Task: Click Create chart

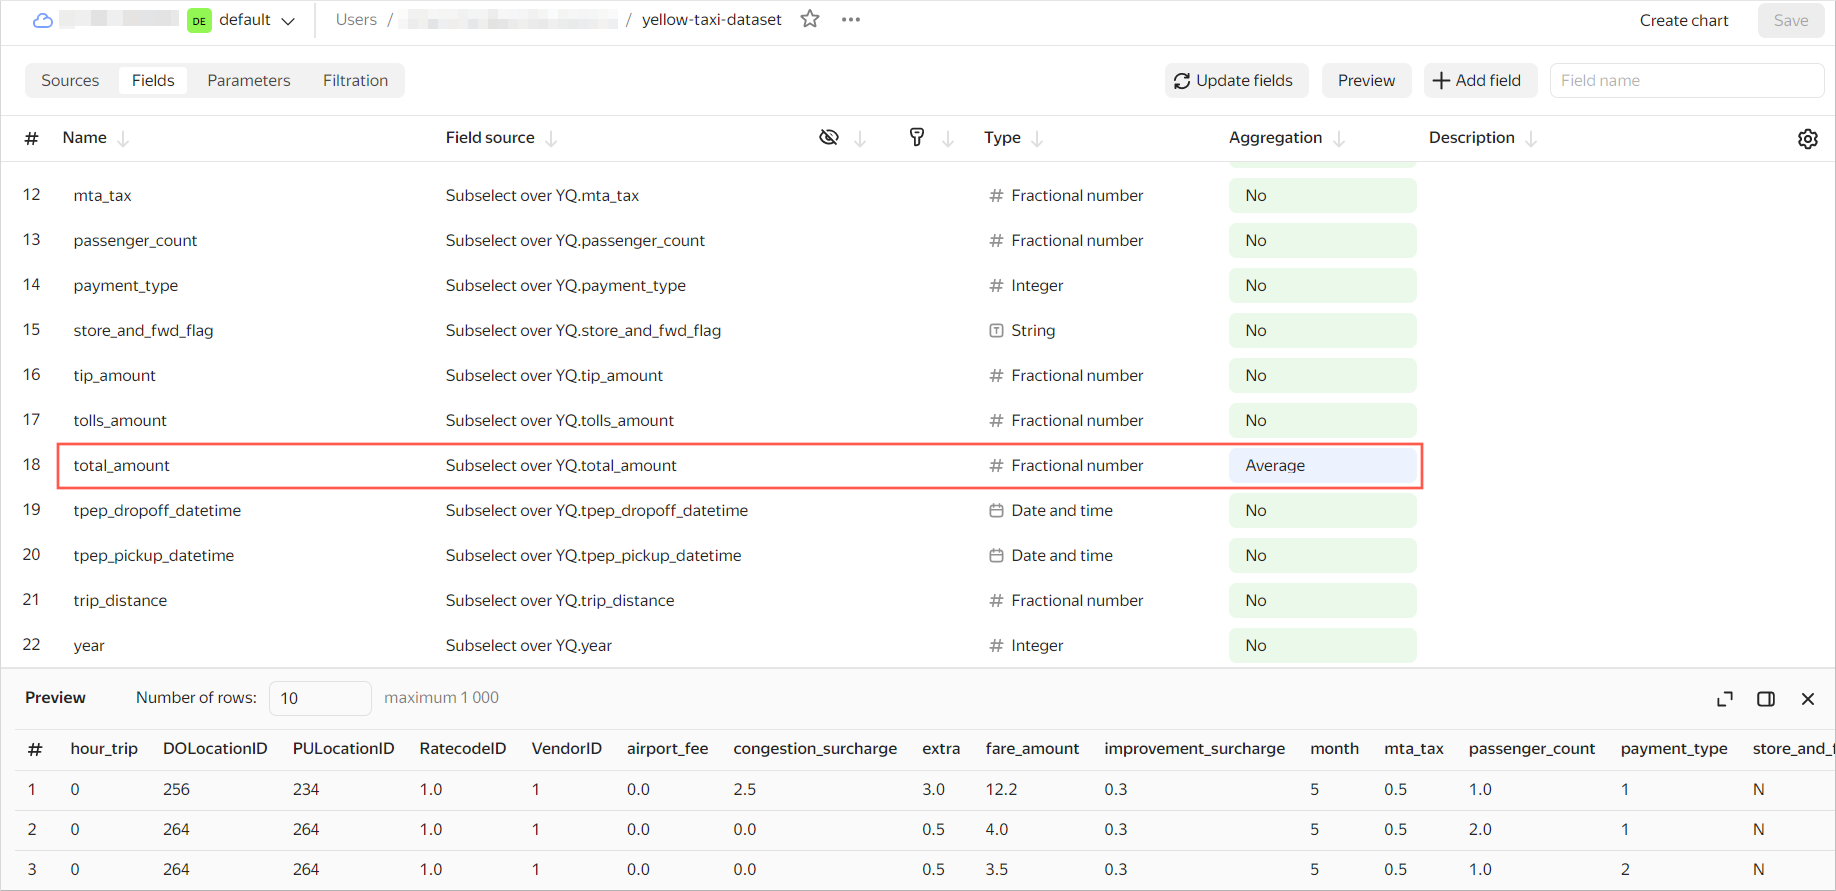Action: pyautogui.click(x=1683, y=20)
